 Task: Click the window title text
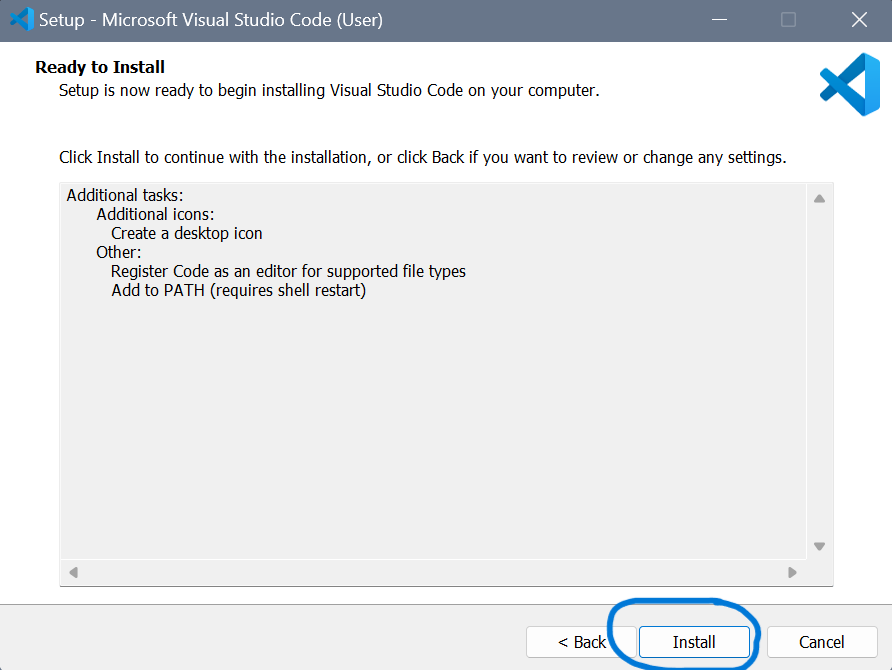pyautogui.click(x=210, y=20)
